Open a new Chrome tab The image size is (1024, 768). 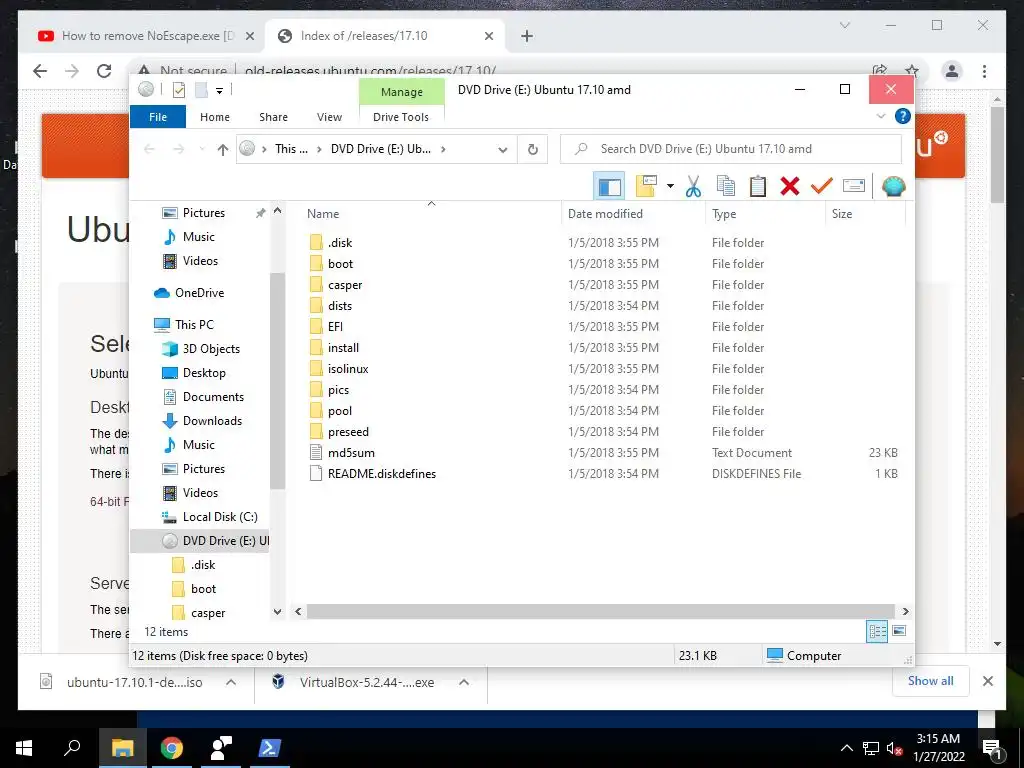527,36
